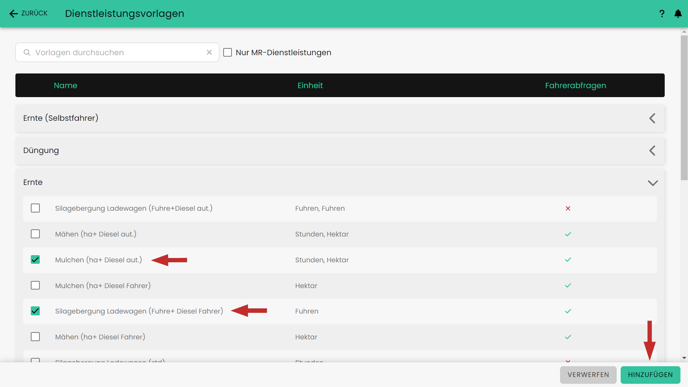The height and width of the screenshot is (387, 688).
Task: Click the Fahrerabfragen column header
Action: 575,85
